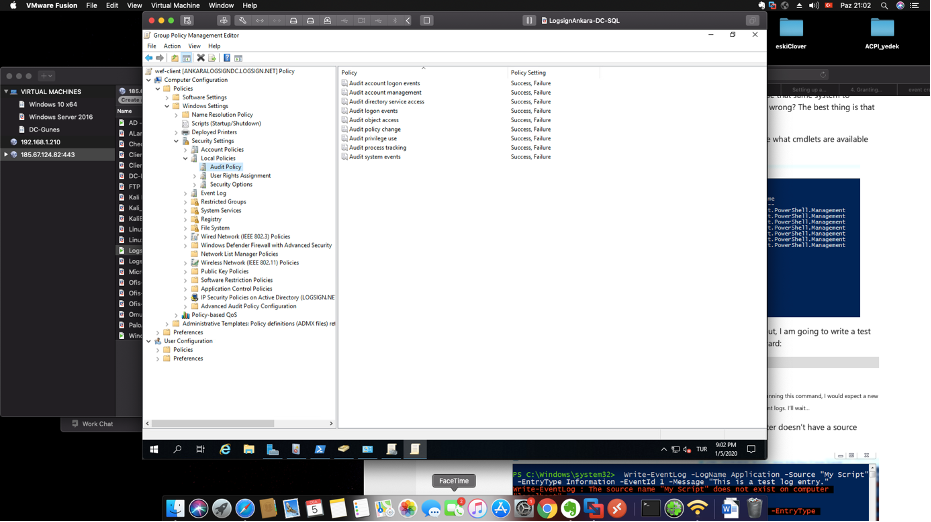
Task: Open the Edit menu in macOS menu bar
Action: pyautogui.click(x=112, y=5)
